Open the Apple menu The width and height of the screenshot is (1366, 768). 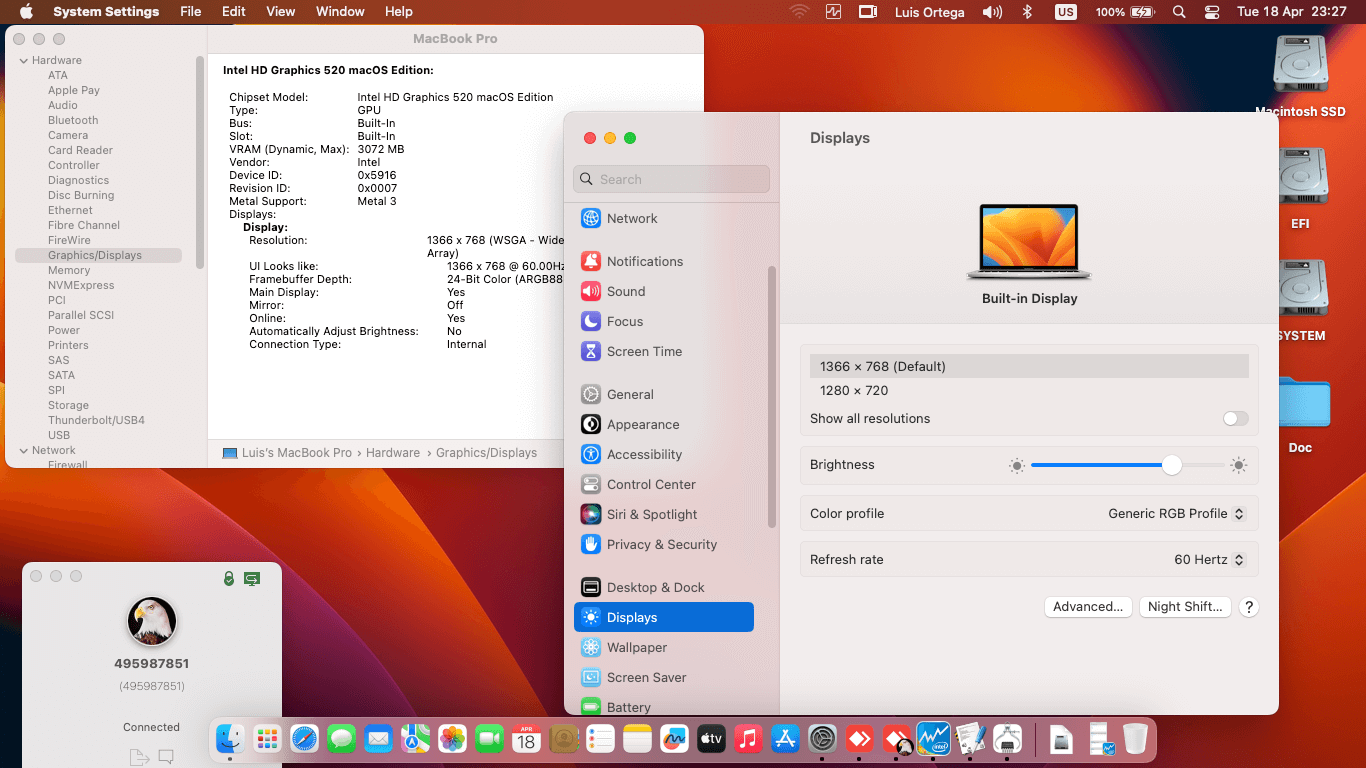(x=26, y=12)
